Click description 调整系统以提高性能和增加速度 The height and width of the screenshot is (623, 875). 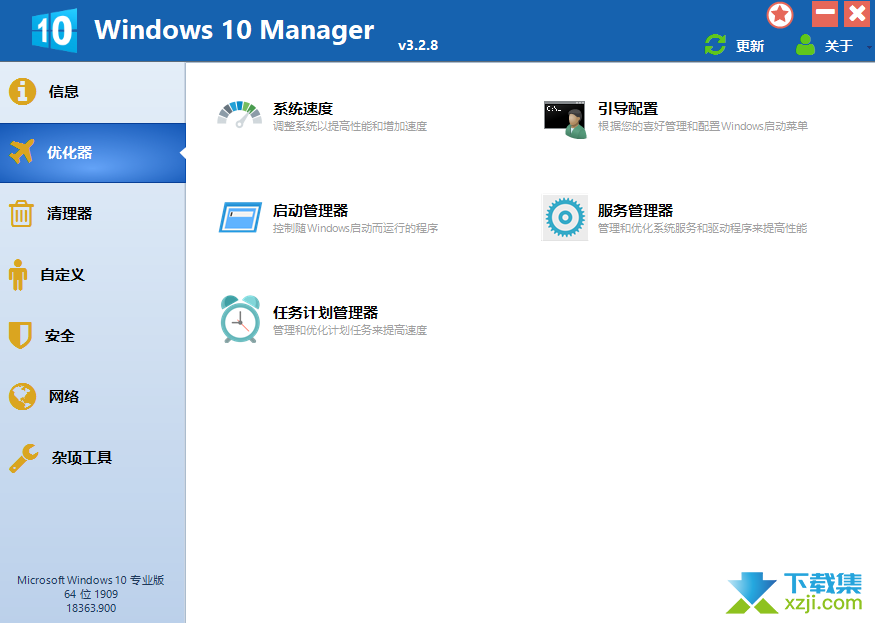click(x=350, y=126)
